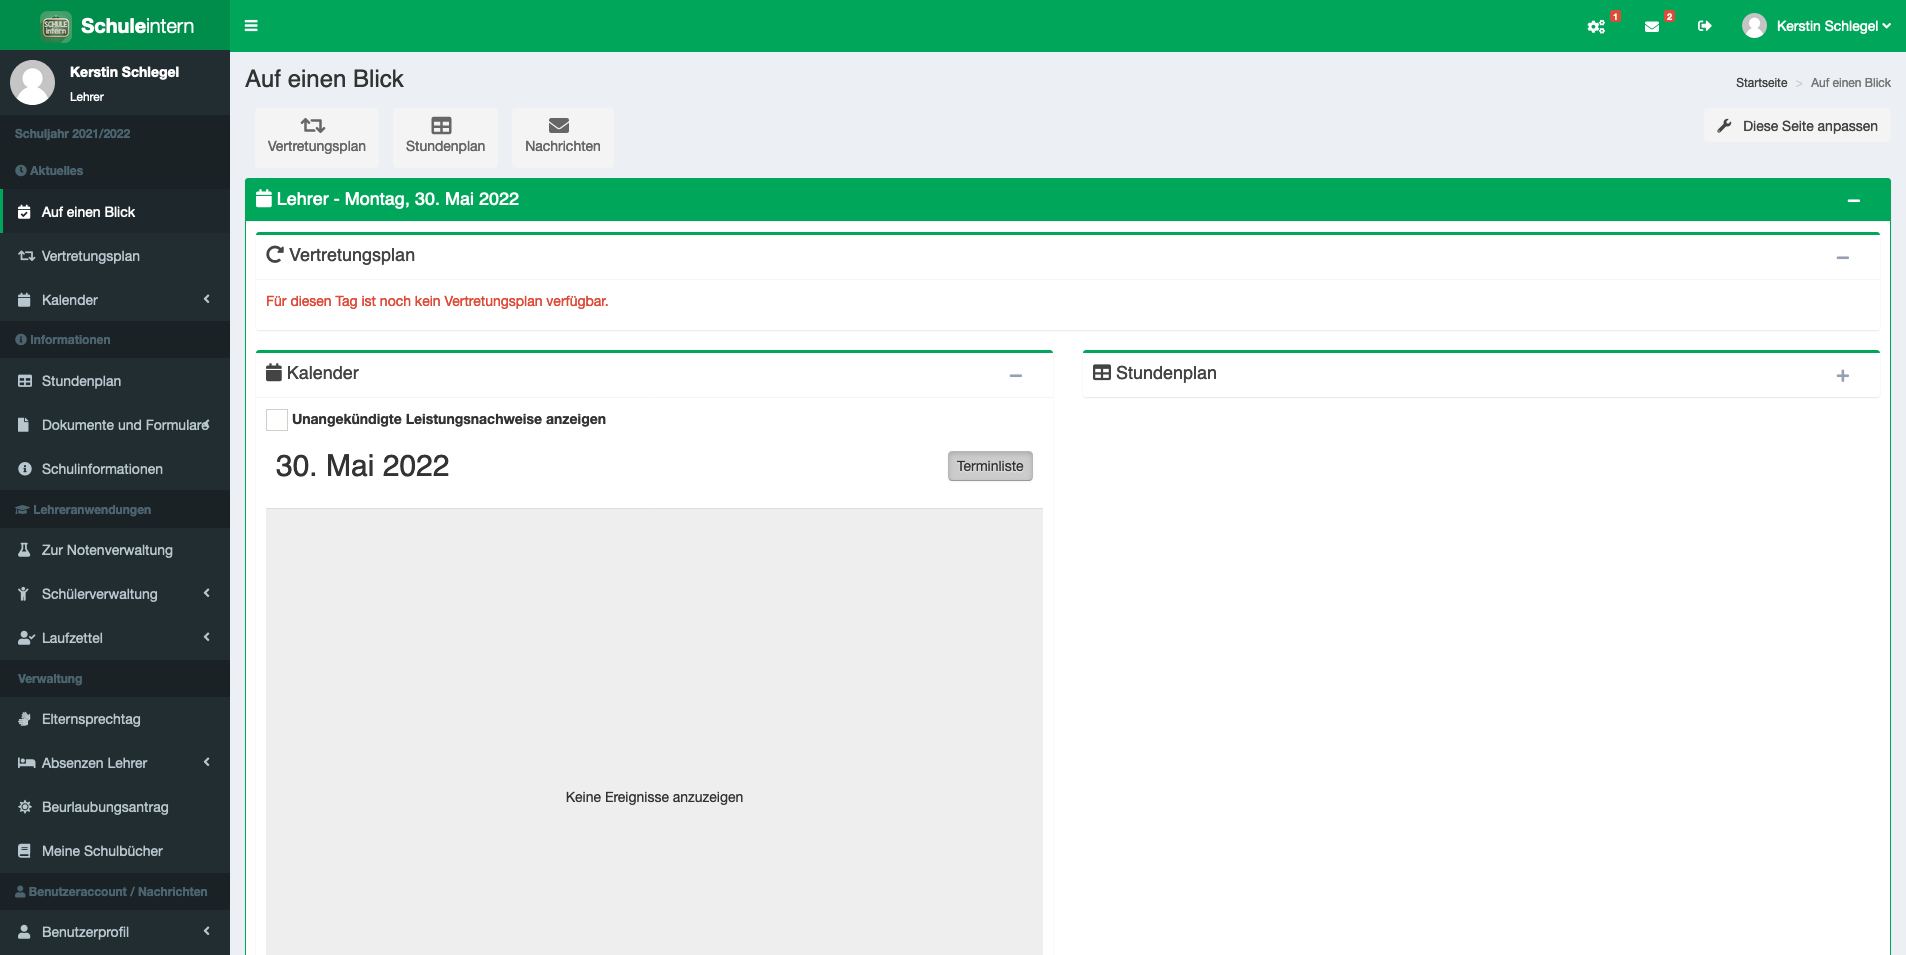The image size is (1906, 955).
Task: Expand Laufzettel sidebar submenu
Action: click(207, 637)
